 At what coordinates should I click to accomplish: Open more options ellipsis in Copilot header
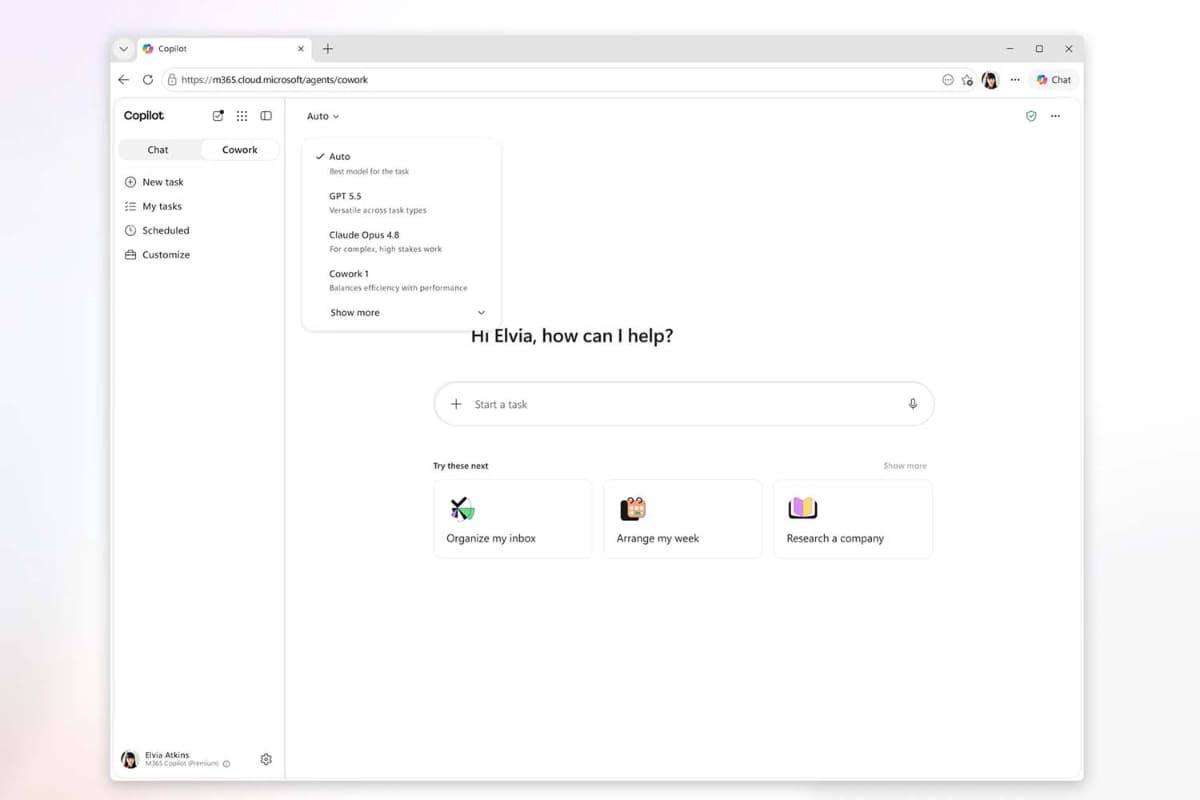point(1055,116)
